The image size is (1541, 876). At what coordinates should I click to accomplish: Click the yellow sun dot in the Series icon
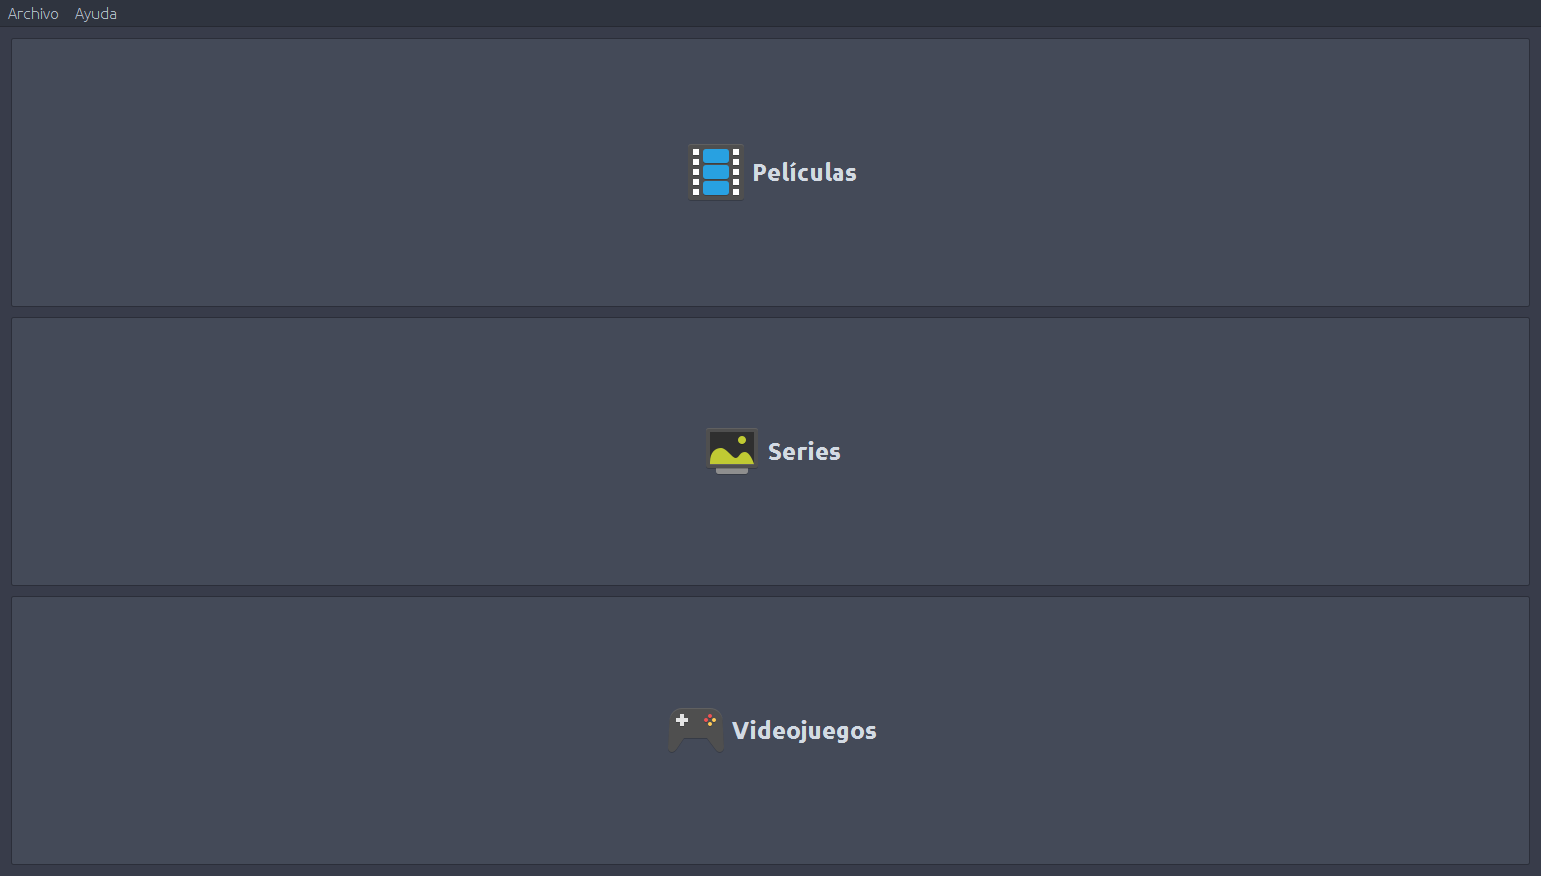742,440
